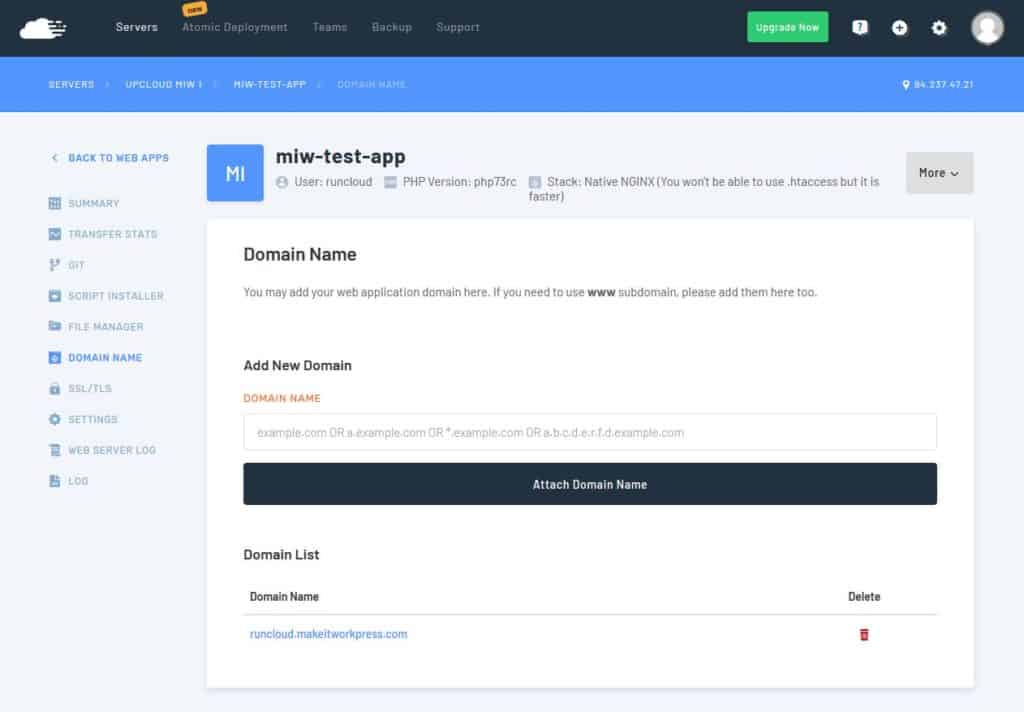Select File Manager in sidebar
This screenshot has height=712, width=1024.
point(105,327)
